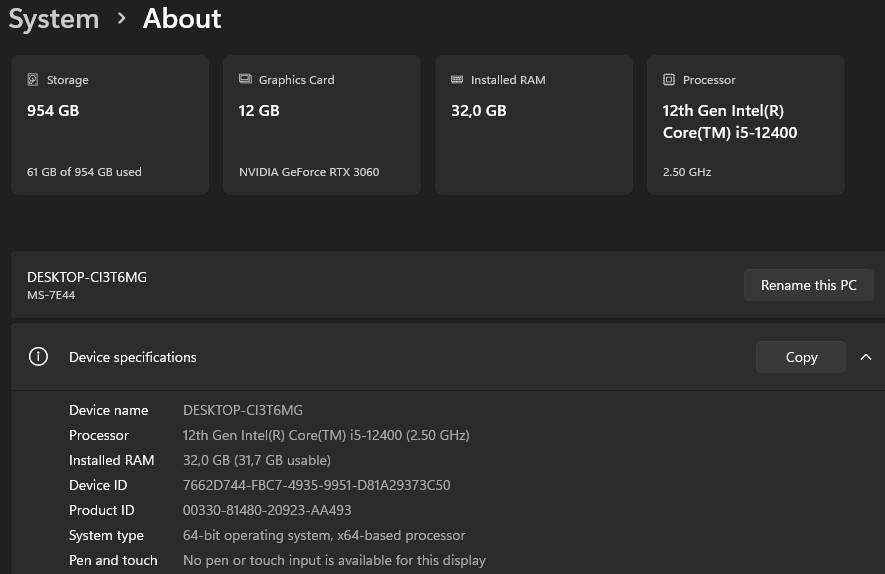The width and height of the screenshot is (885, 574).
Task: Open the 954 GB Storage card
Action: tap(110, 125)
